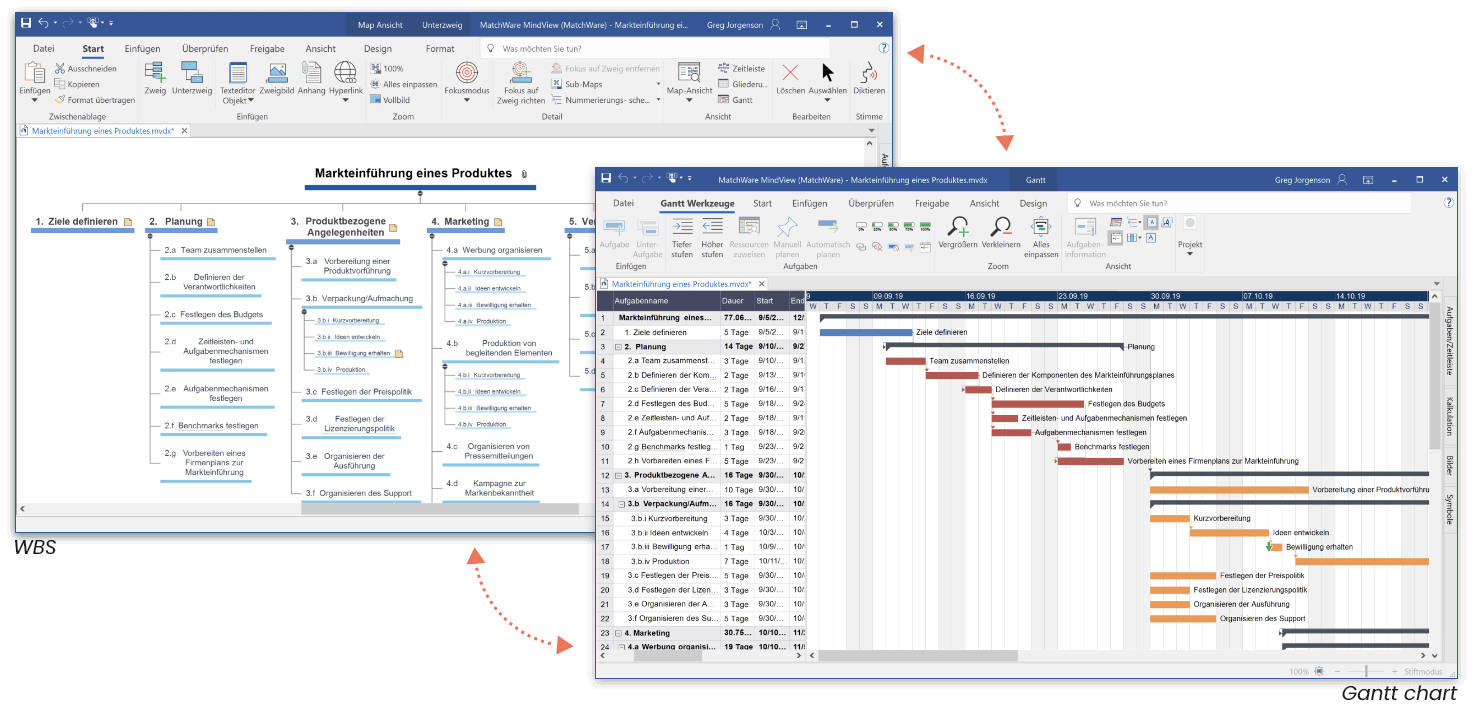Click the Dauer column header

(736, 300)
